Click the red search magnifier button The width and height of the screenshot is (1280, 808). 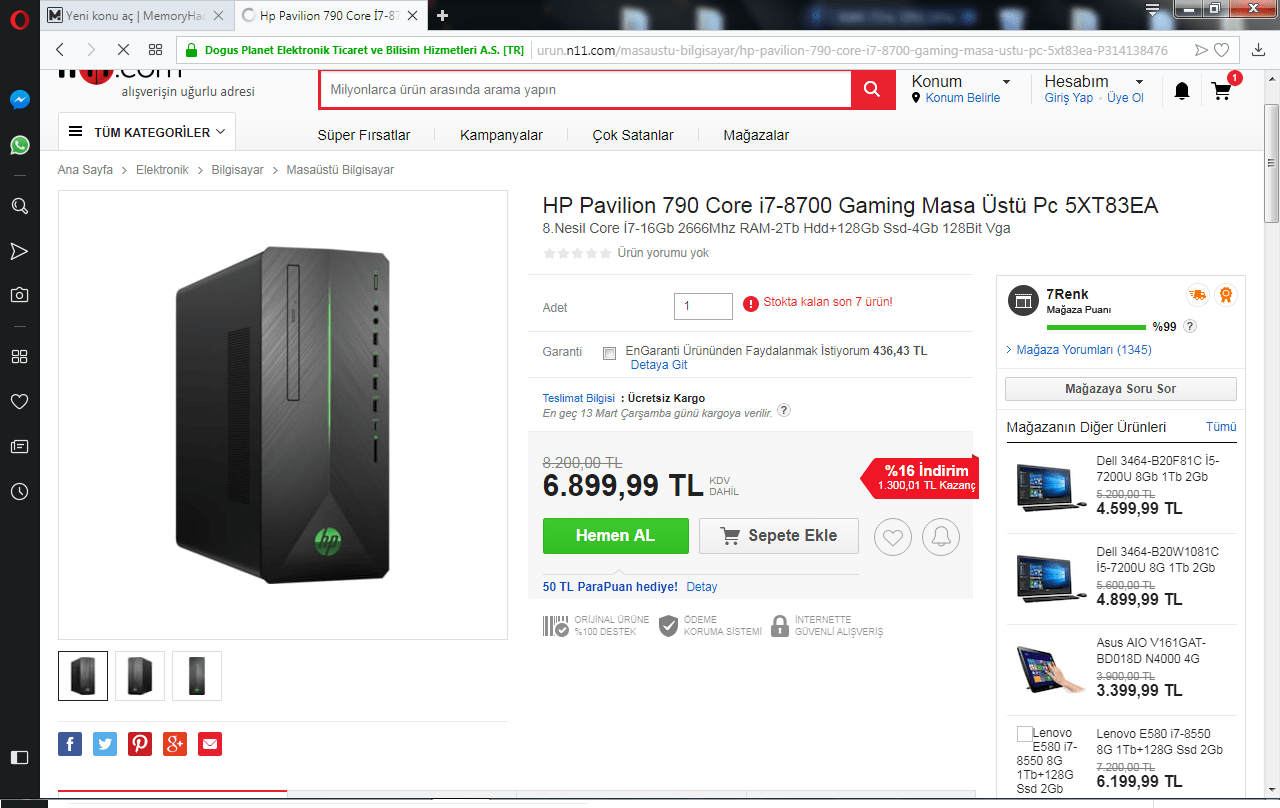[x=872, y=90]
